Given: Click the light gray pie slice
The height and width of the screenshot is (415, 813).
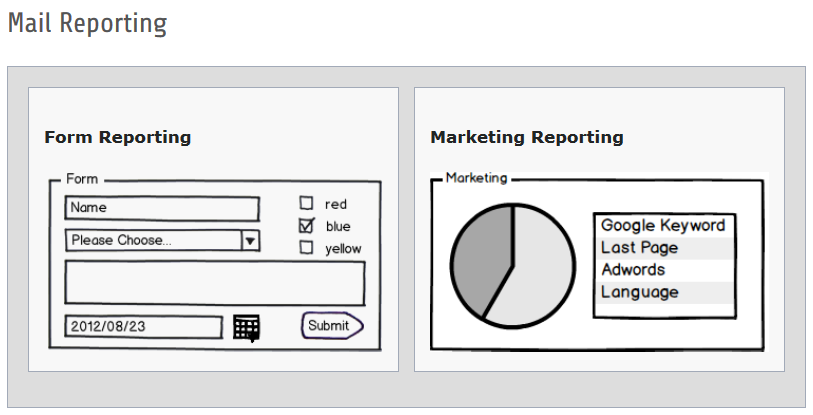Looking at the screenshot, I should pyautogui.click(x=543, y=270).
